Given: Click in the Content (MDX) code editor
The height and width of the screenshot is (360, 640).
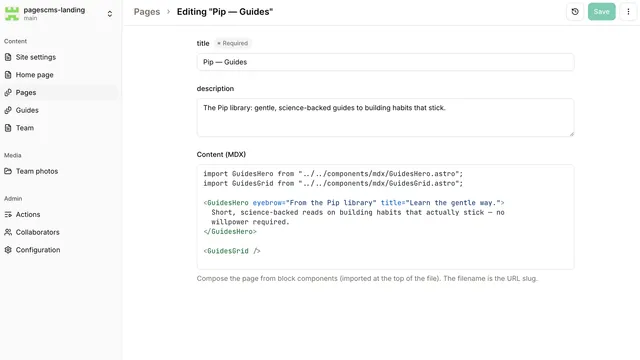Looking at the screenshot, I should (x=385, y=217).
